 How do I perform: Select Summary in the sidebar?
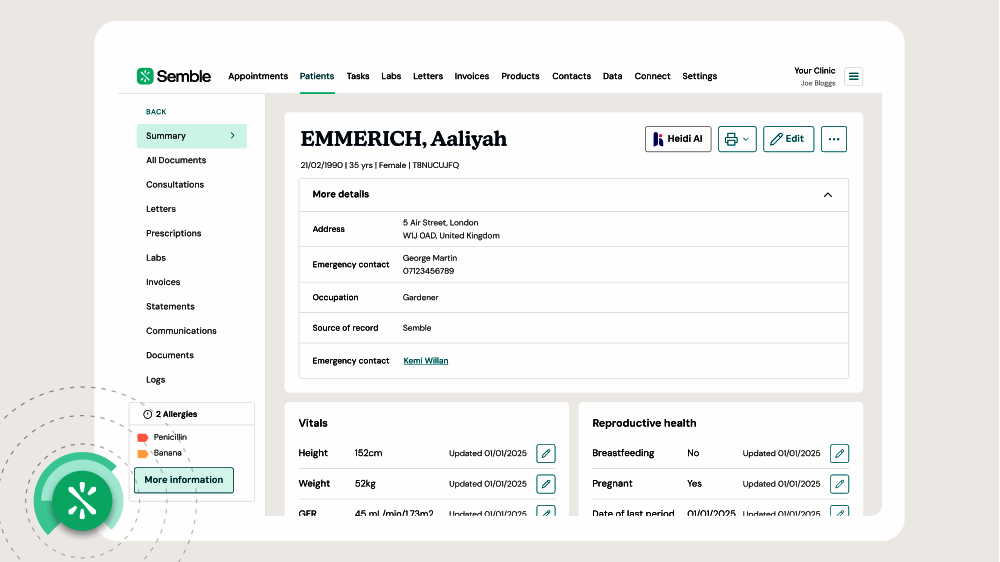(x=191, y=136)
